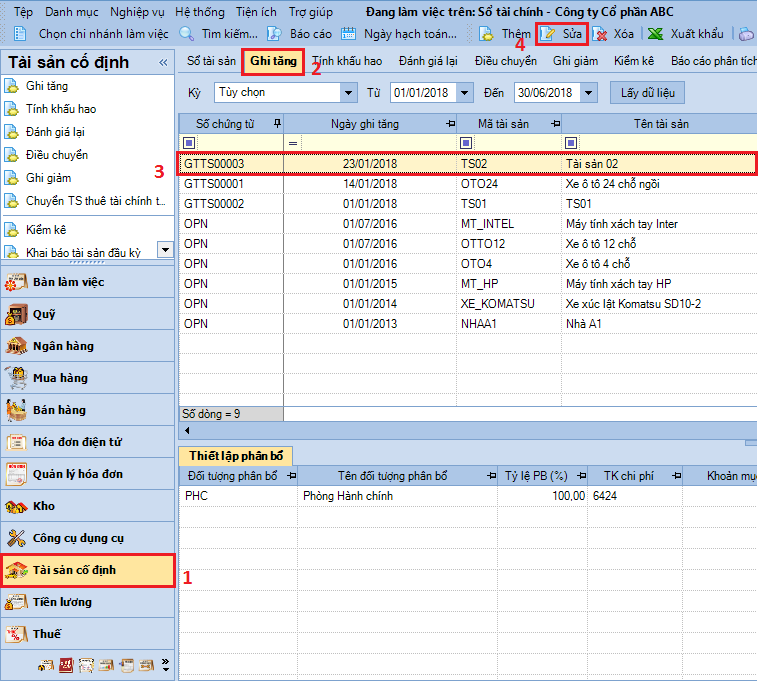
Task: Collapse the Tài sản cố định side panel
Action: click(x=163, y=62)
